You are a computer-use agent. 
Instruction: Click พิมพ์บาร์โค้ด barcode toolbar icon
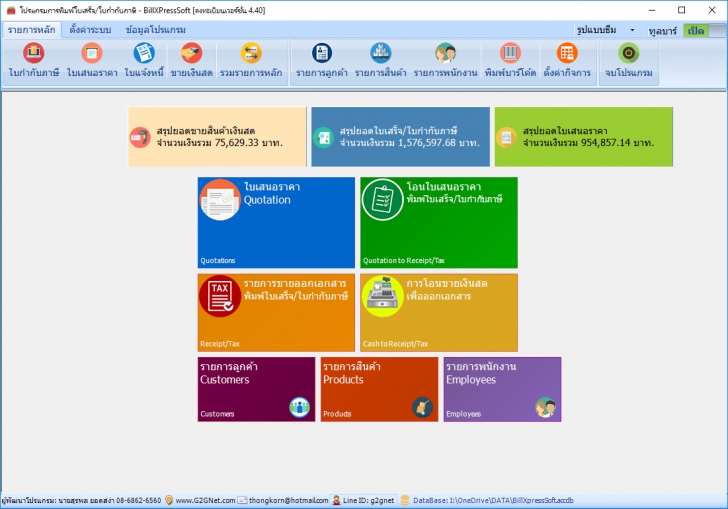(x=510, y=53)
